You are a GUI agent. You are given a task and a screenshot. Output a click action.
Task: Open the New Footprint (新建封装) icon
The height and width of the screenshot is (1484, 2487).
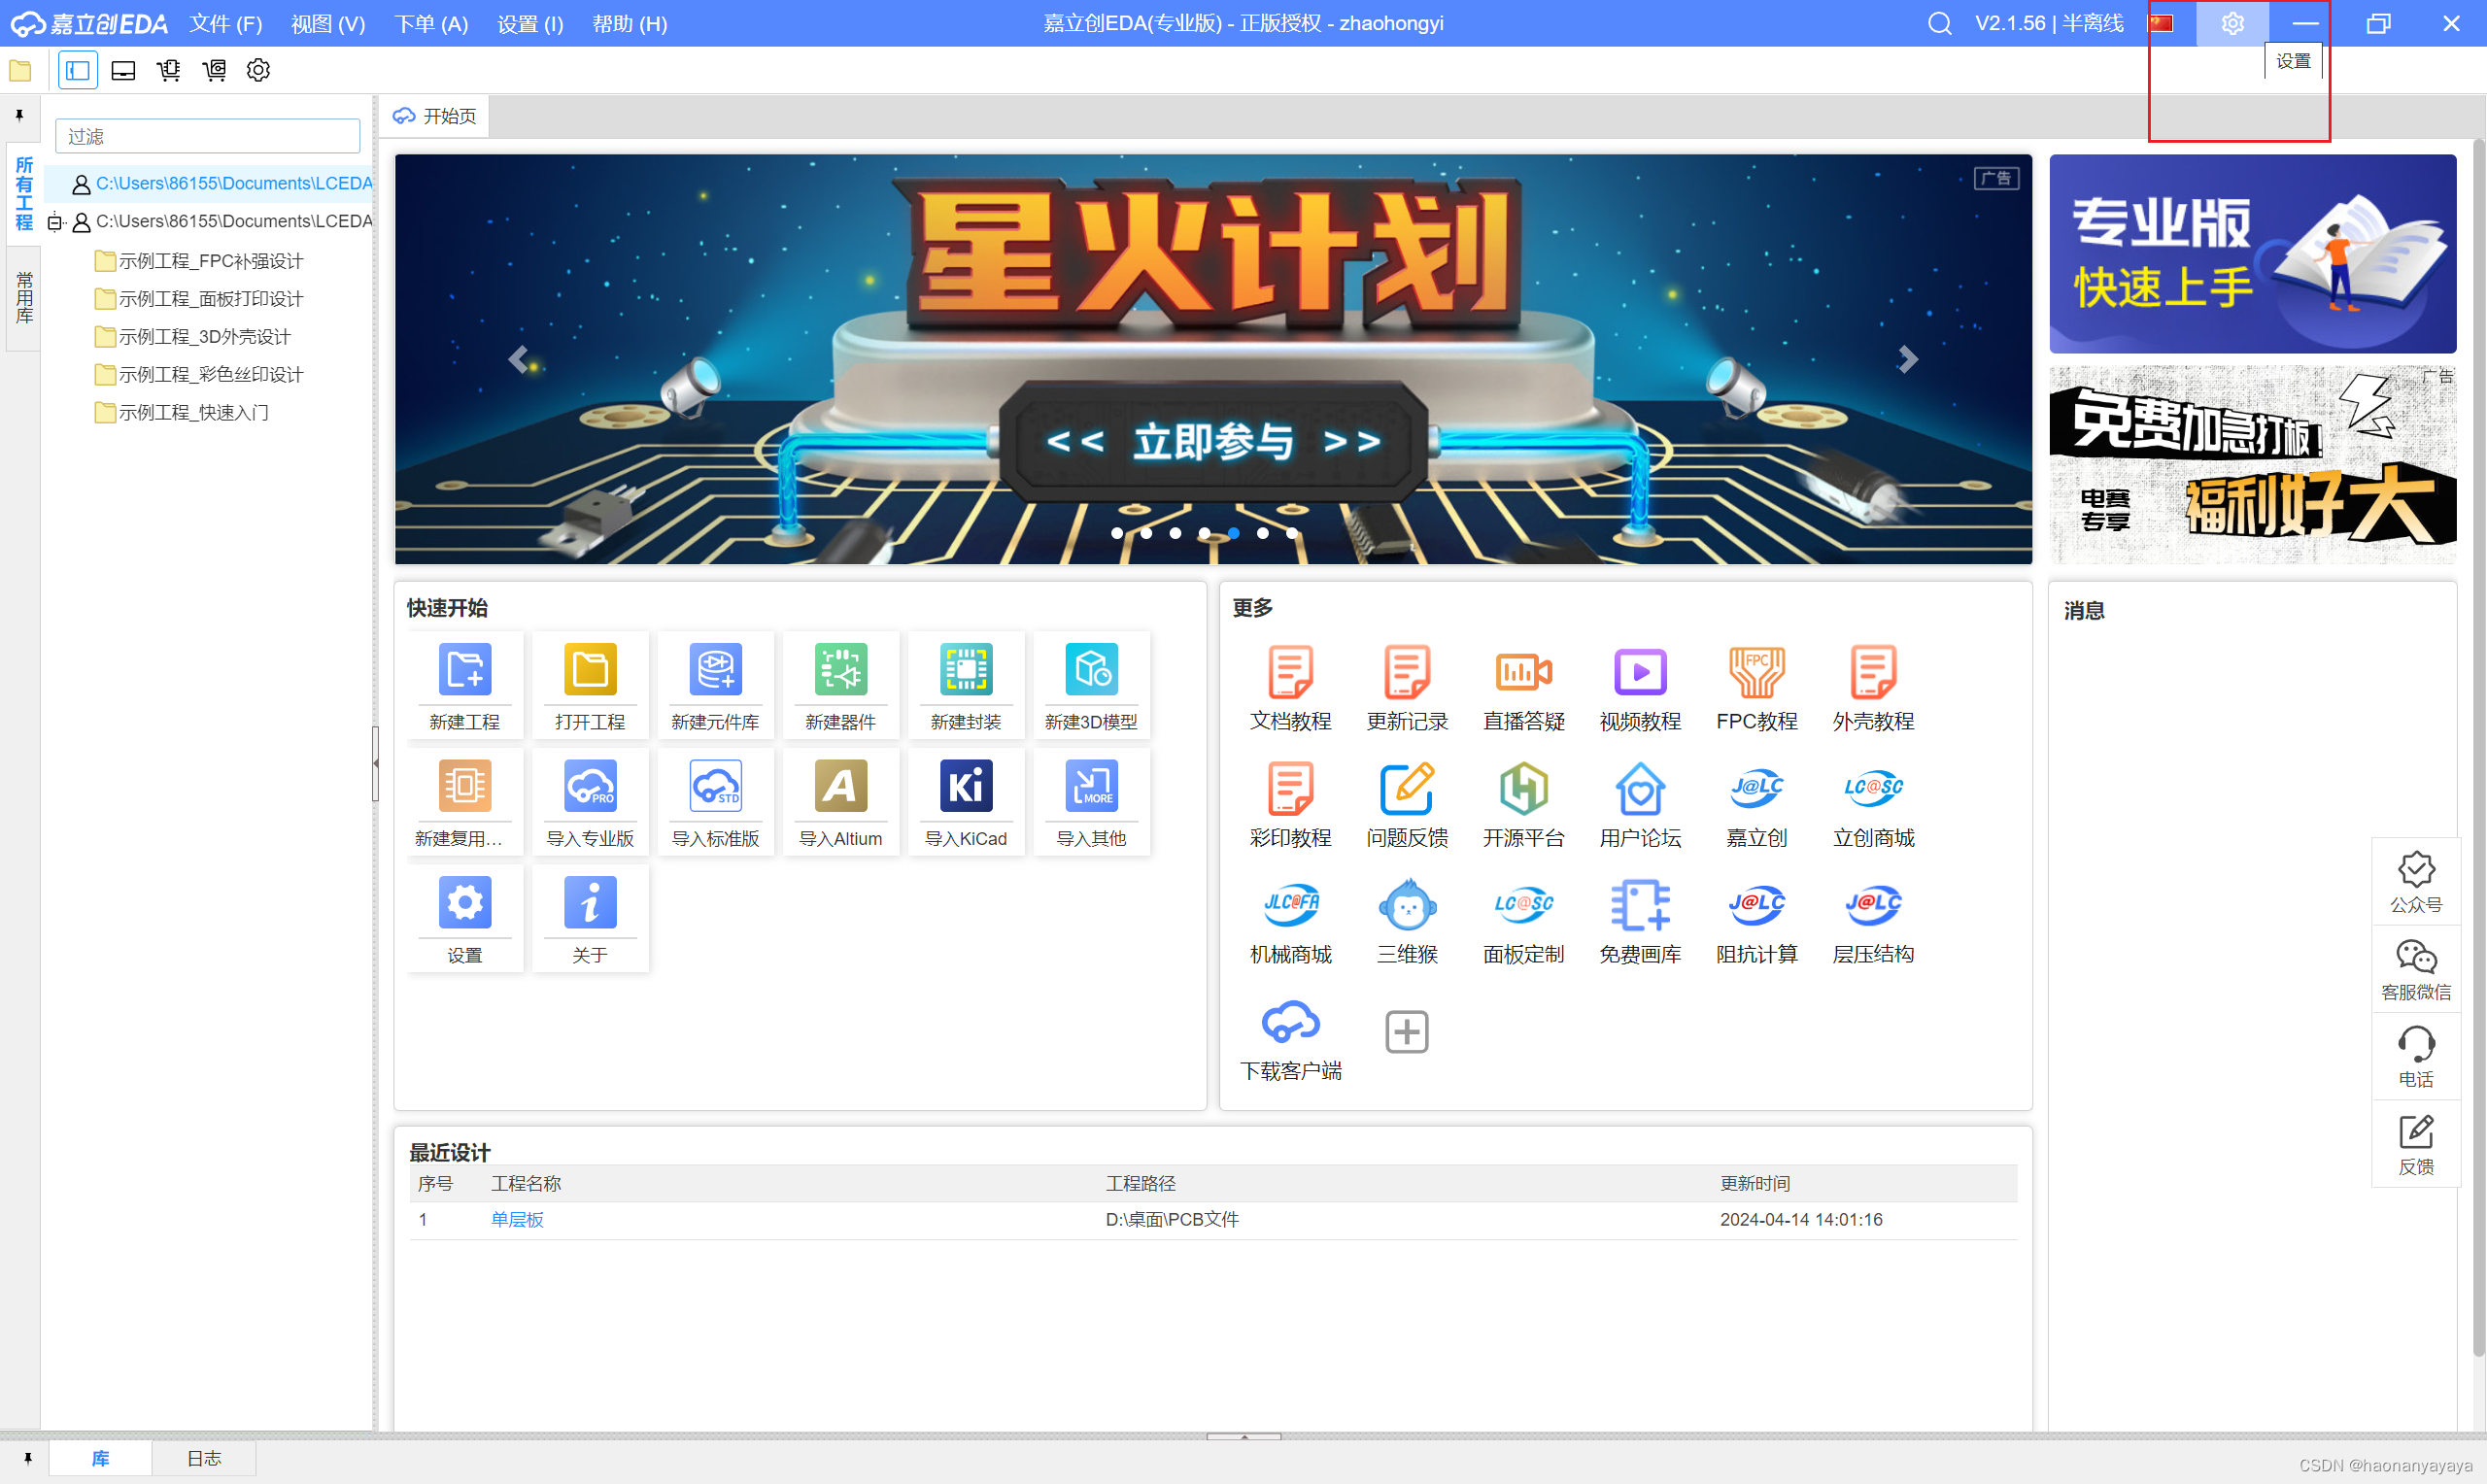coord(965,670)
